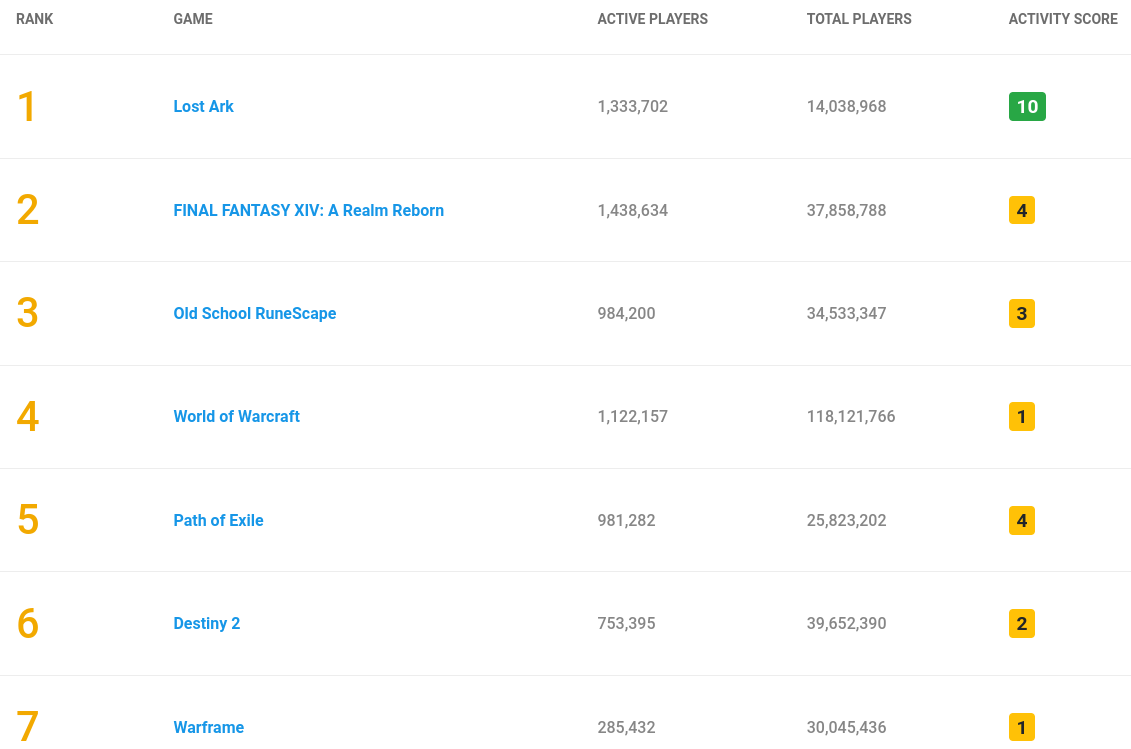This screenshot has width=1131, height=749.
Task: Sort by the ACTIVE PLAYERS column header
Action: pos(653,19)
